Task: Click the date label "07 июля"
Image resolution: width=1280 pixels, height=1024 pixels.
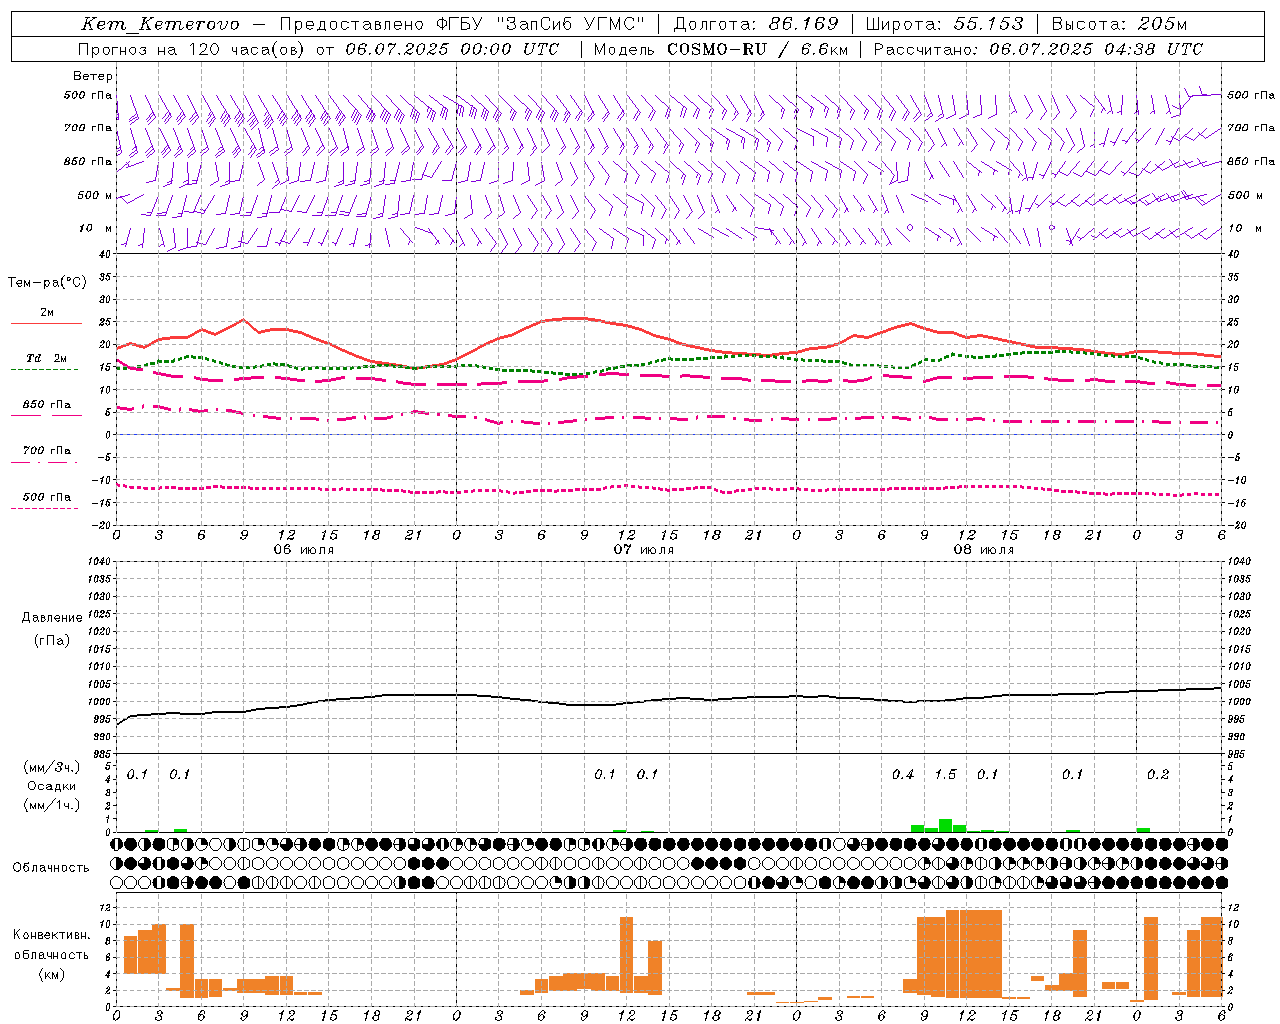Action: [644, 550]
